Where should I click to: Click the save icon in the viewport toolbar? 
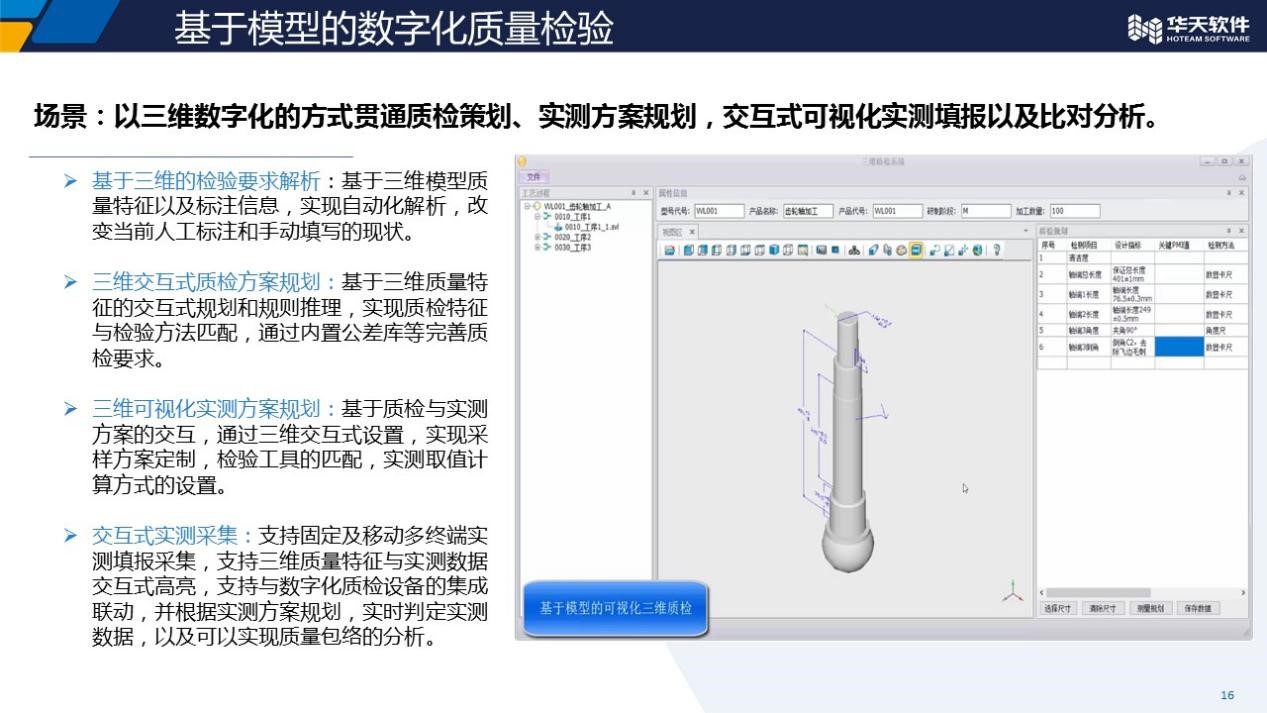(x=670, y=250)
